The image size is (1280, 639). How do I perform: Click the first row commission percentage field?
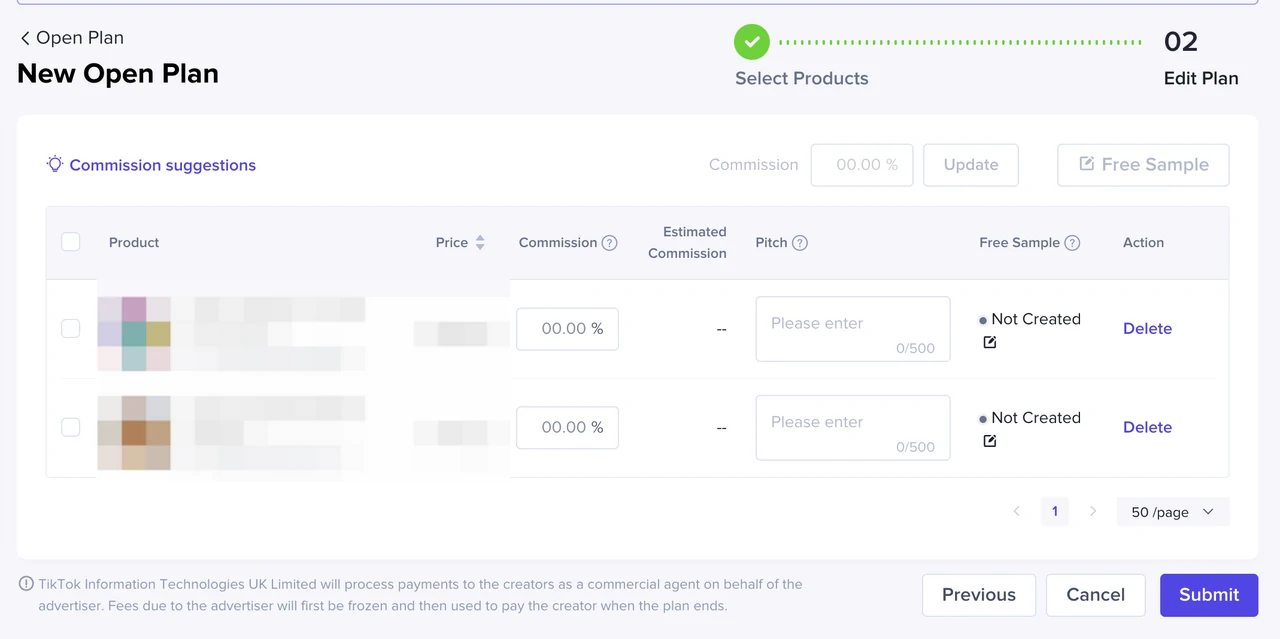click(567, 329)
